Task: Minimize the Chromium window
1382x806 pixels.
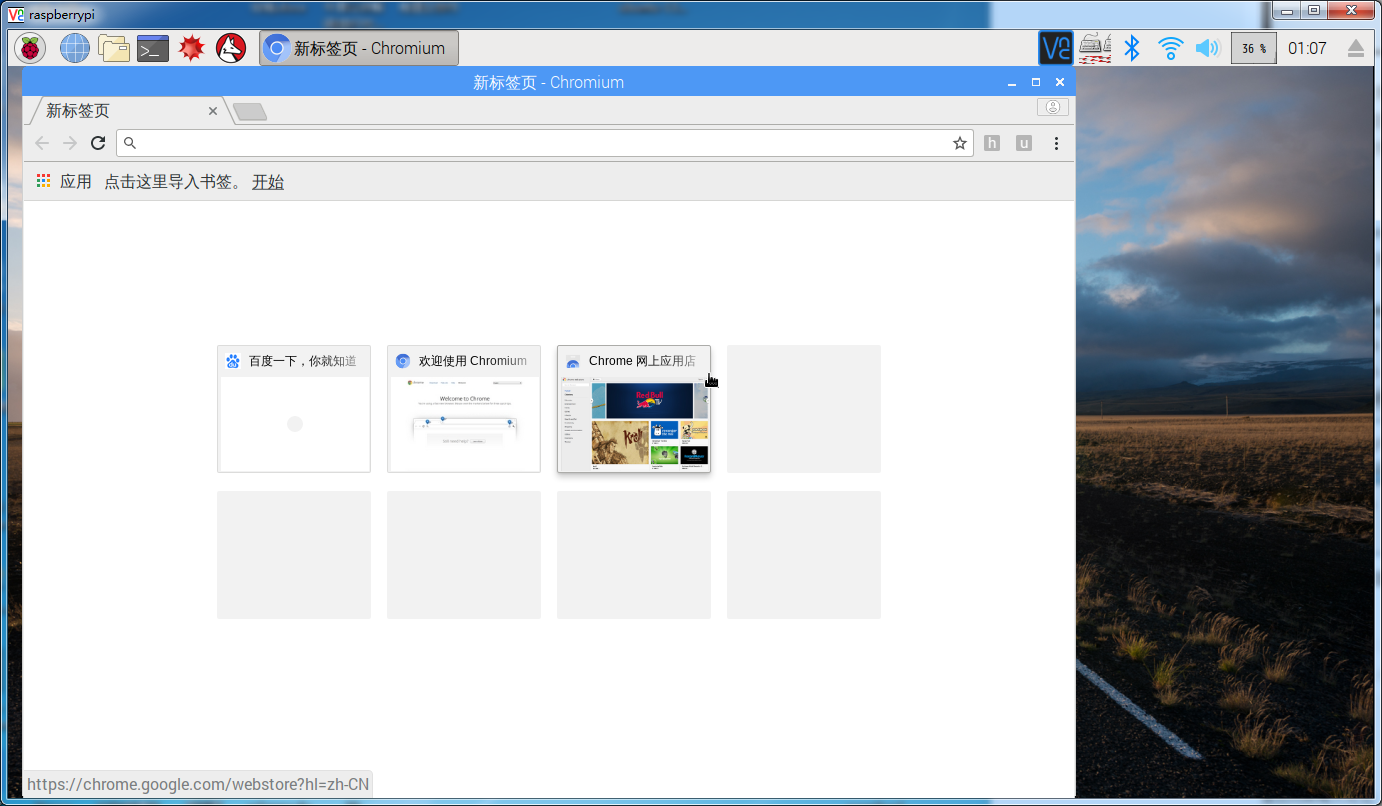Action: pos(1012,82)
